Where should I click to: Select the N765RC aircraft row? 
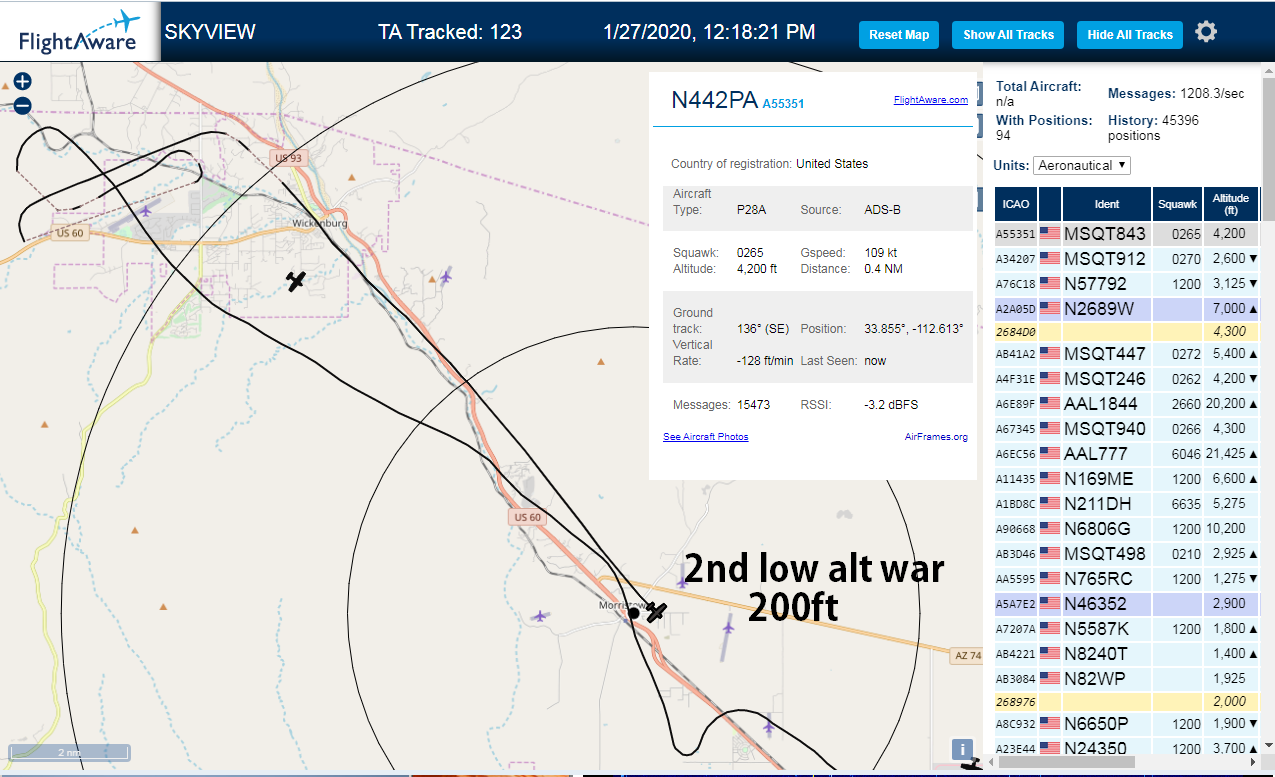(x=1127, y=579)
